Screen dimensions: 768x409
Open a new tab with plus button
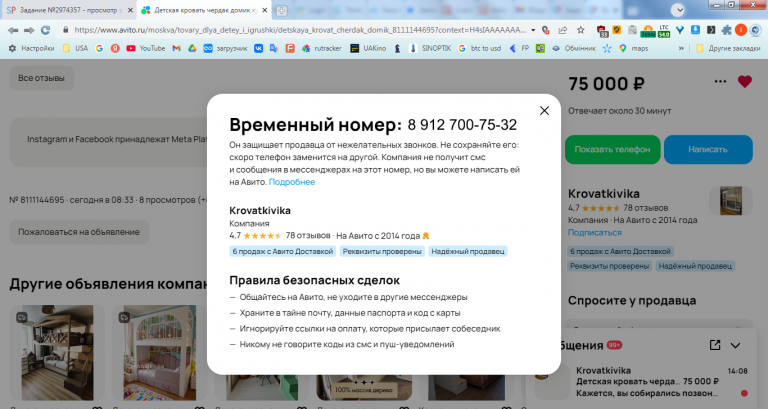point(281,10)
